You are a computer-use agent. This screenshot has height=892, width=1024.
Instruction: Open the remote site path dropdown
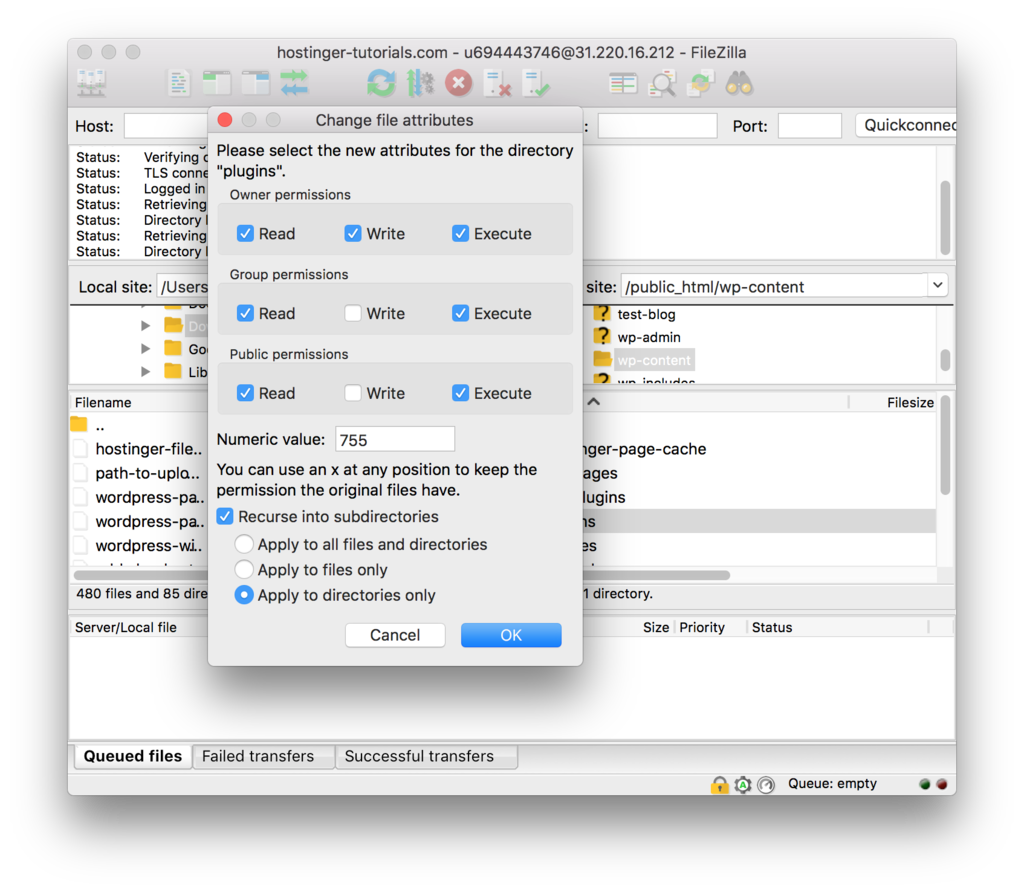coord(937,286)
